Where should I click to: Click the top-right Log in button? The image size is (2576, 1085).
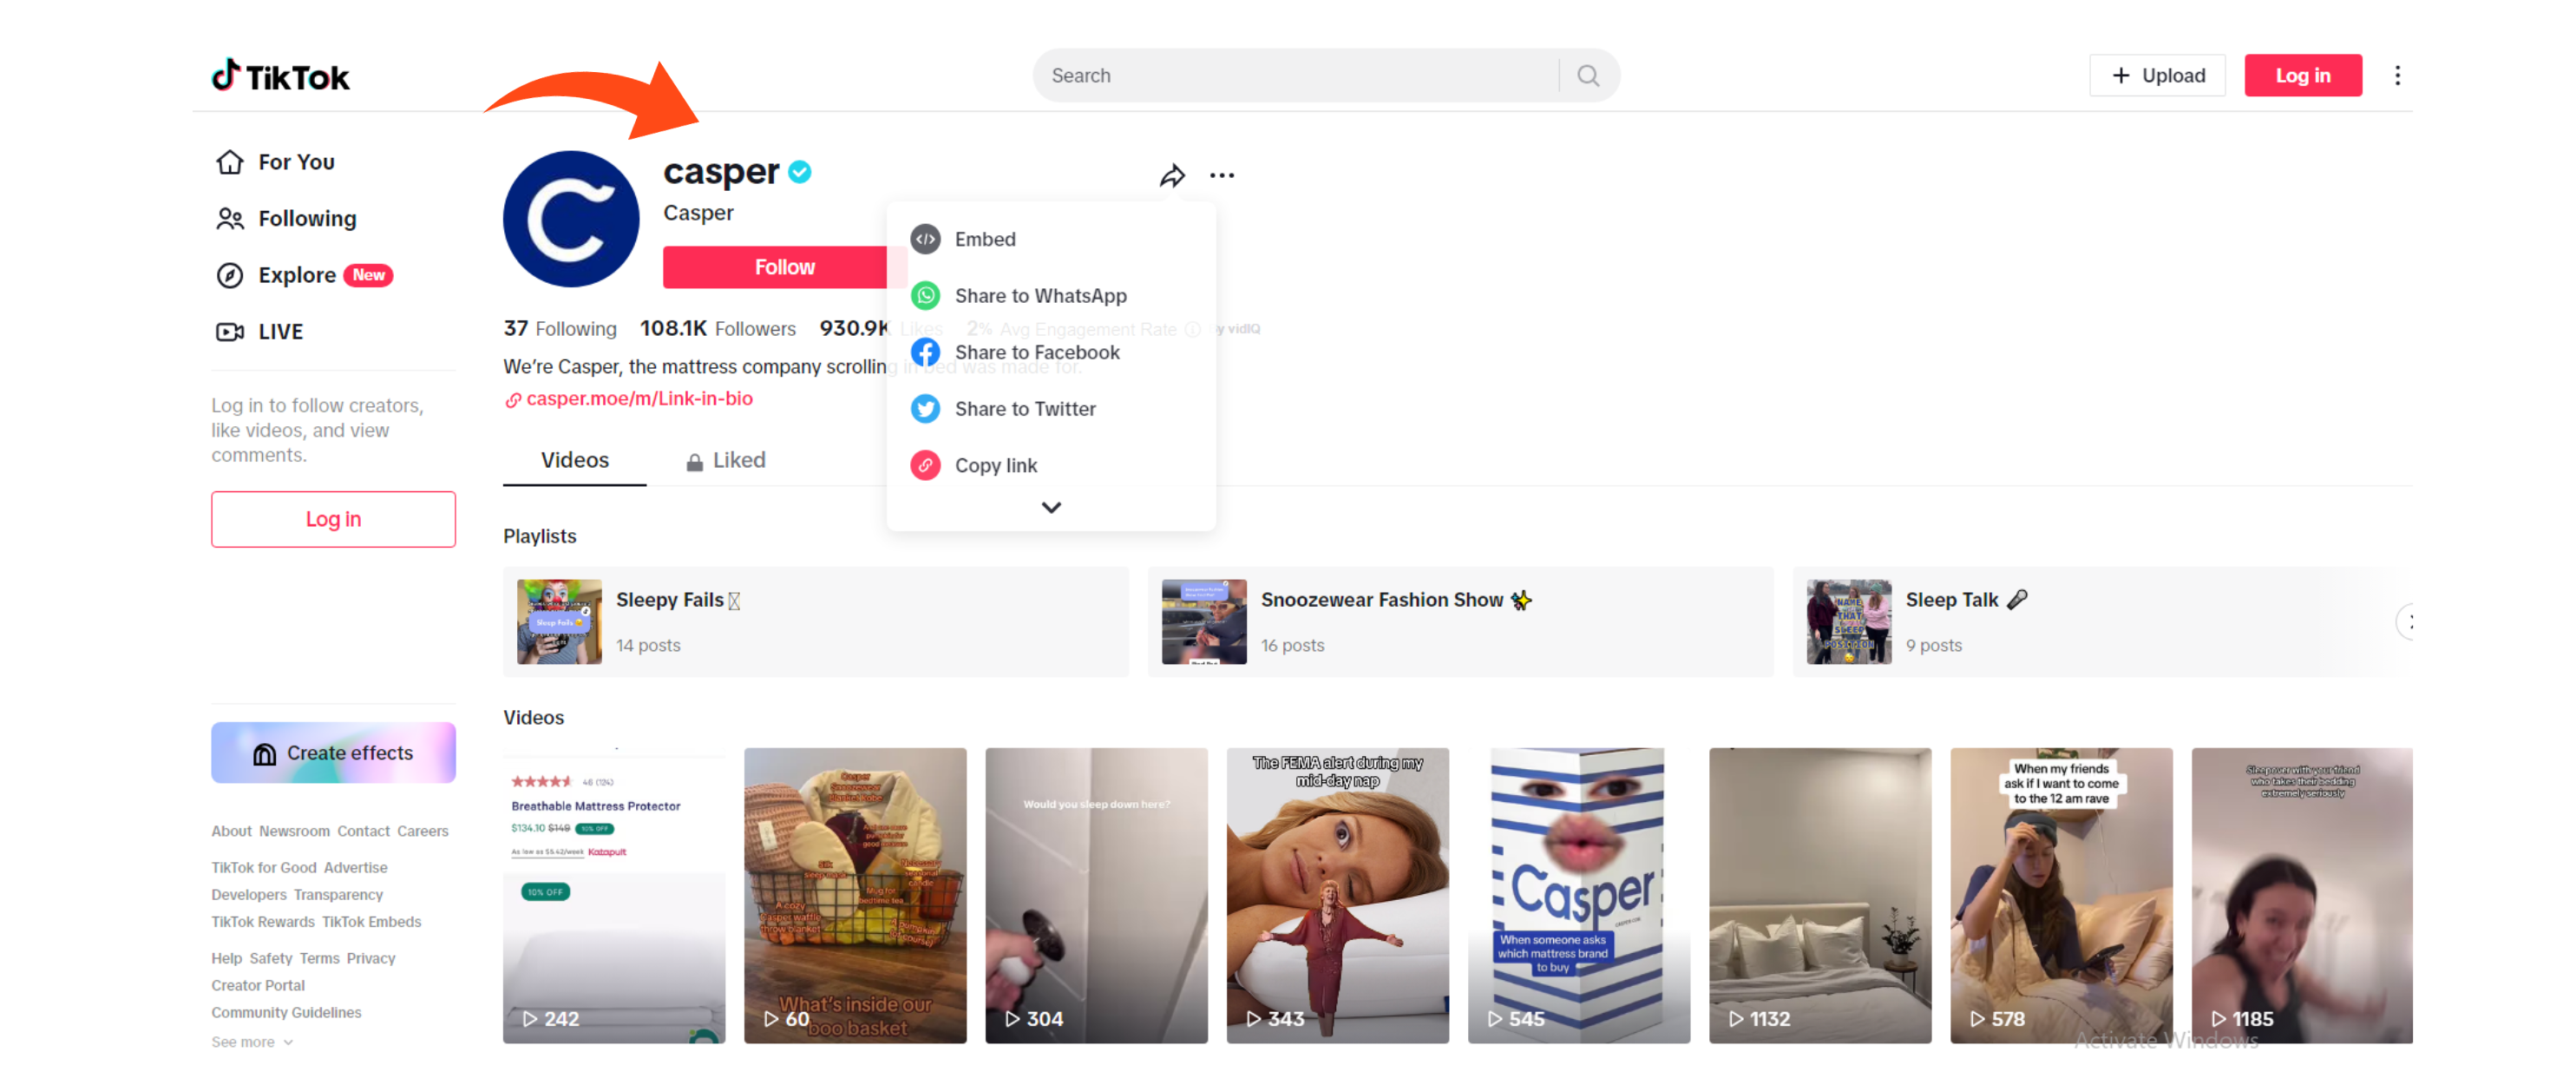2302,76
